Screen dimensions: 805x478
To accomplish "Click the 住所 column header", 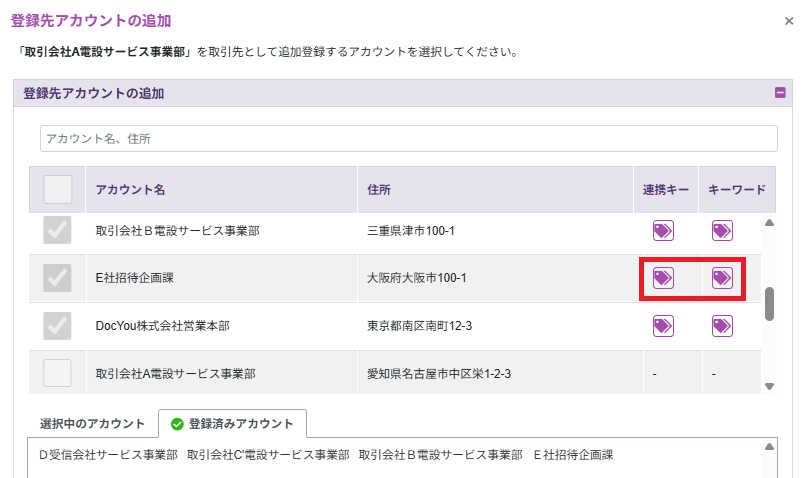I will [x=379, y=189].
